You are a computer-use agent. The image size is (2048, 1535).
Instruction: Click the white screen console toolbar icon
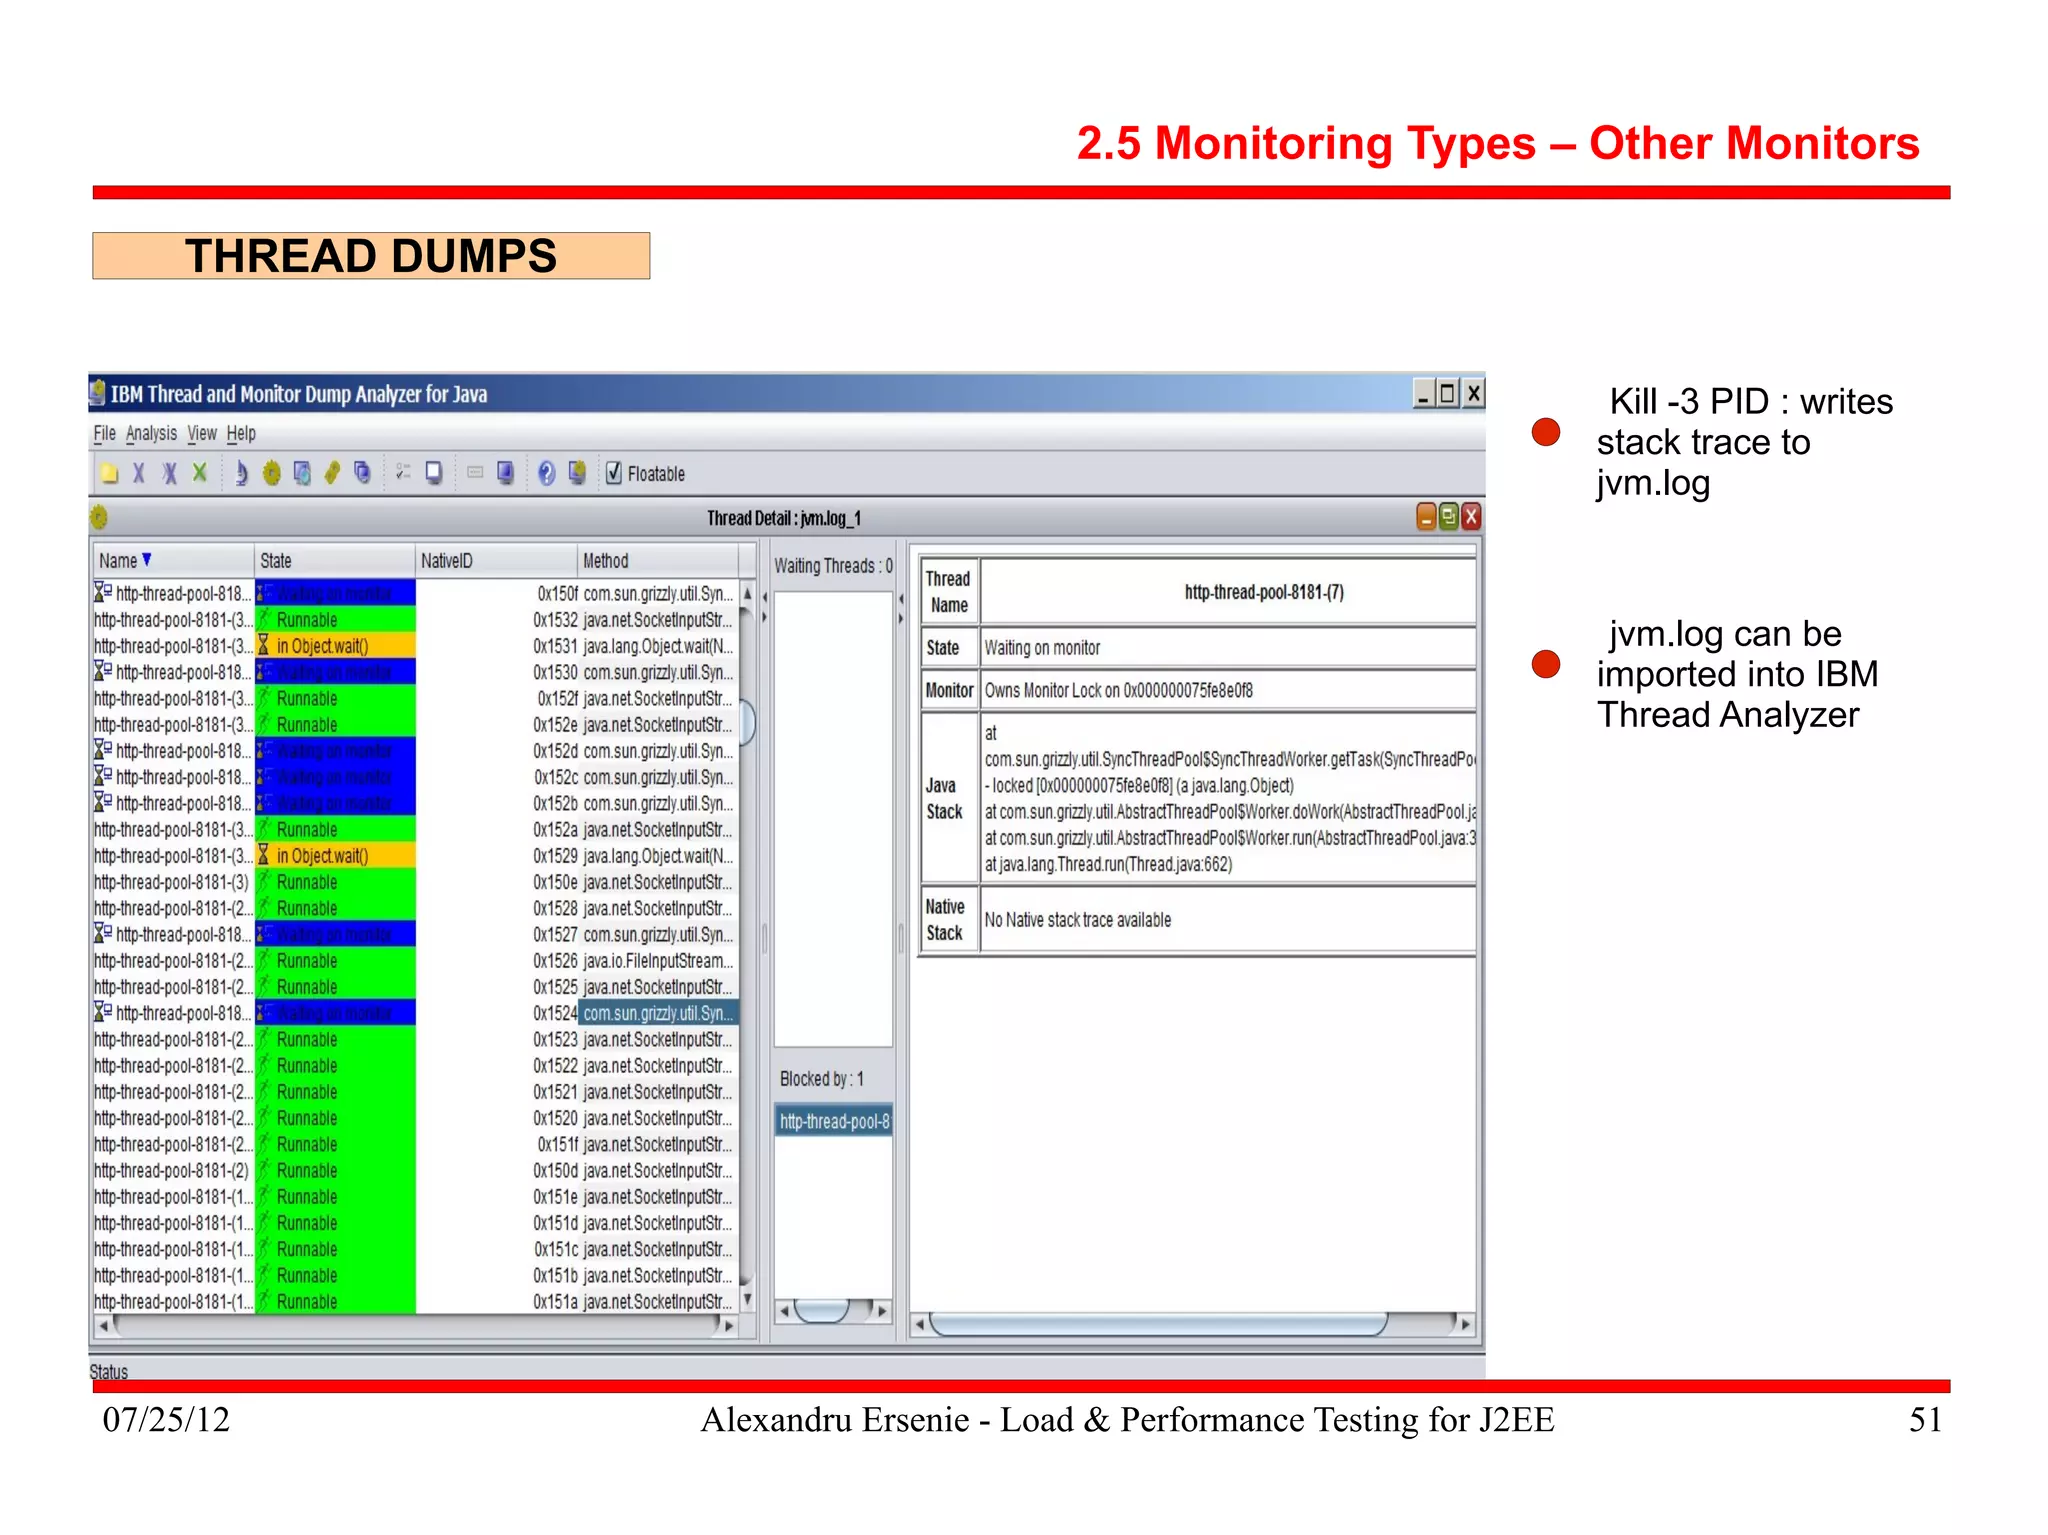tap(434, 472)
